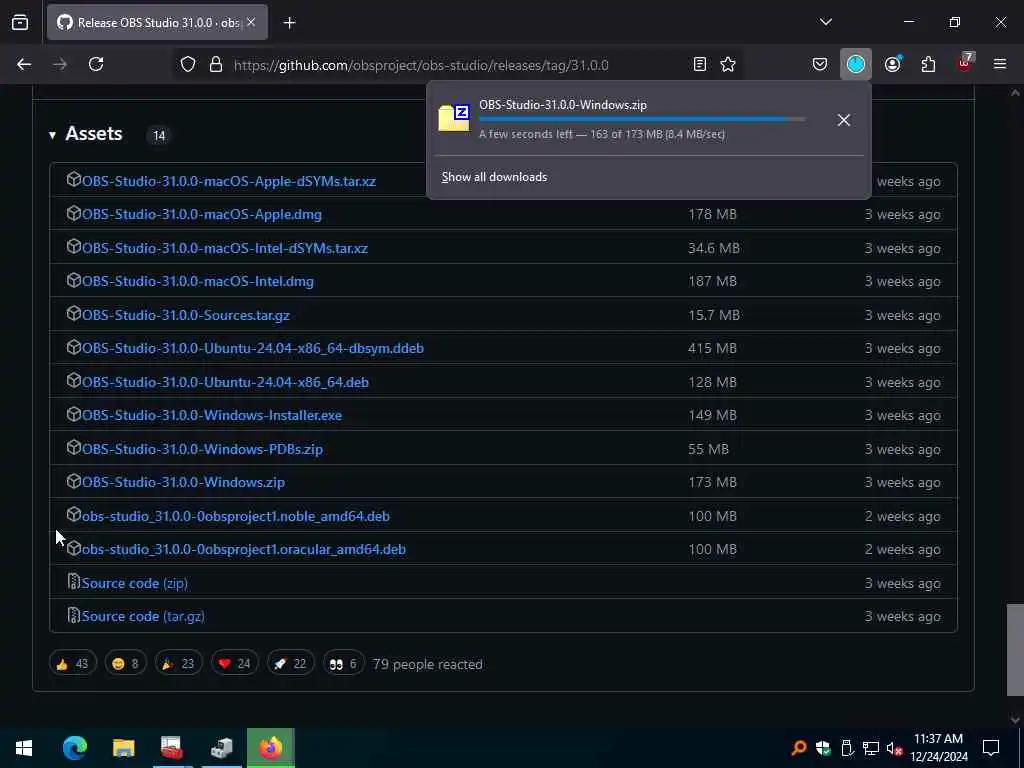Go back with the browser back arrow
Viewport: 1024px width, 768px height.
tap(24, 64)
